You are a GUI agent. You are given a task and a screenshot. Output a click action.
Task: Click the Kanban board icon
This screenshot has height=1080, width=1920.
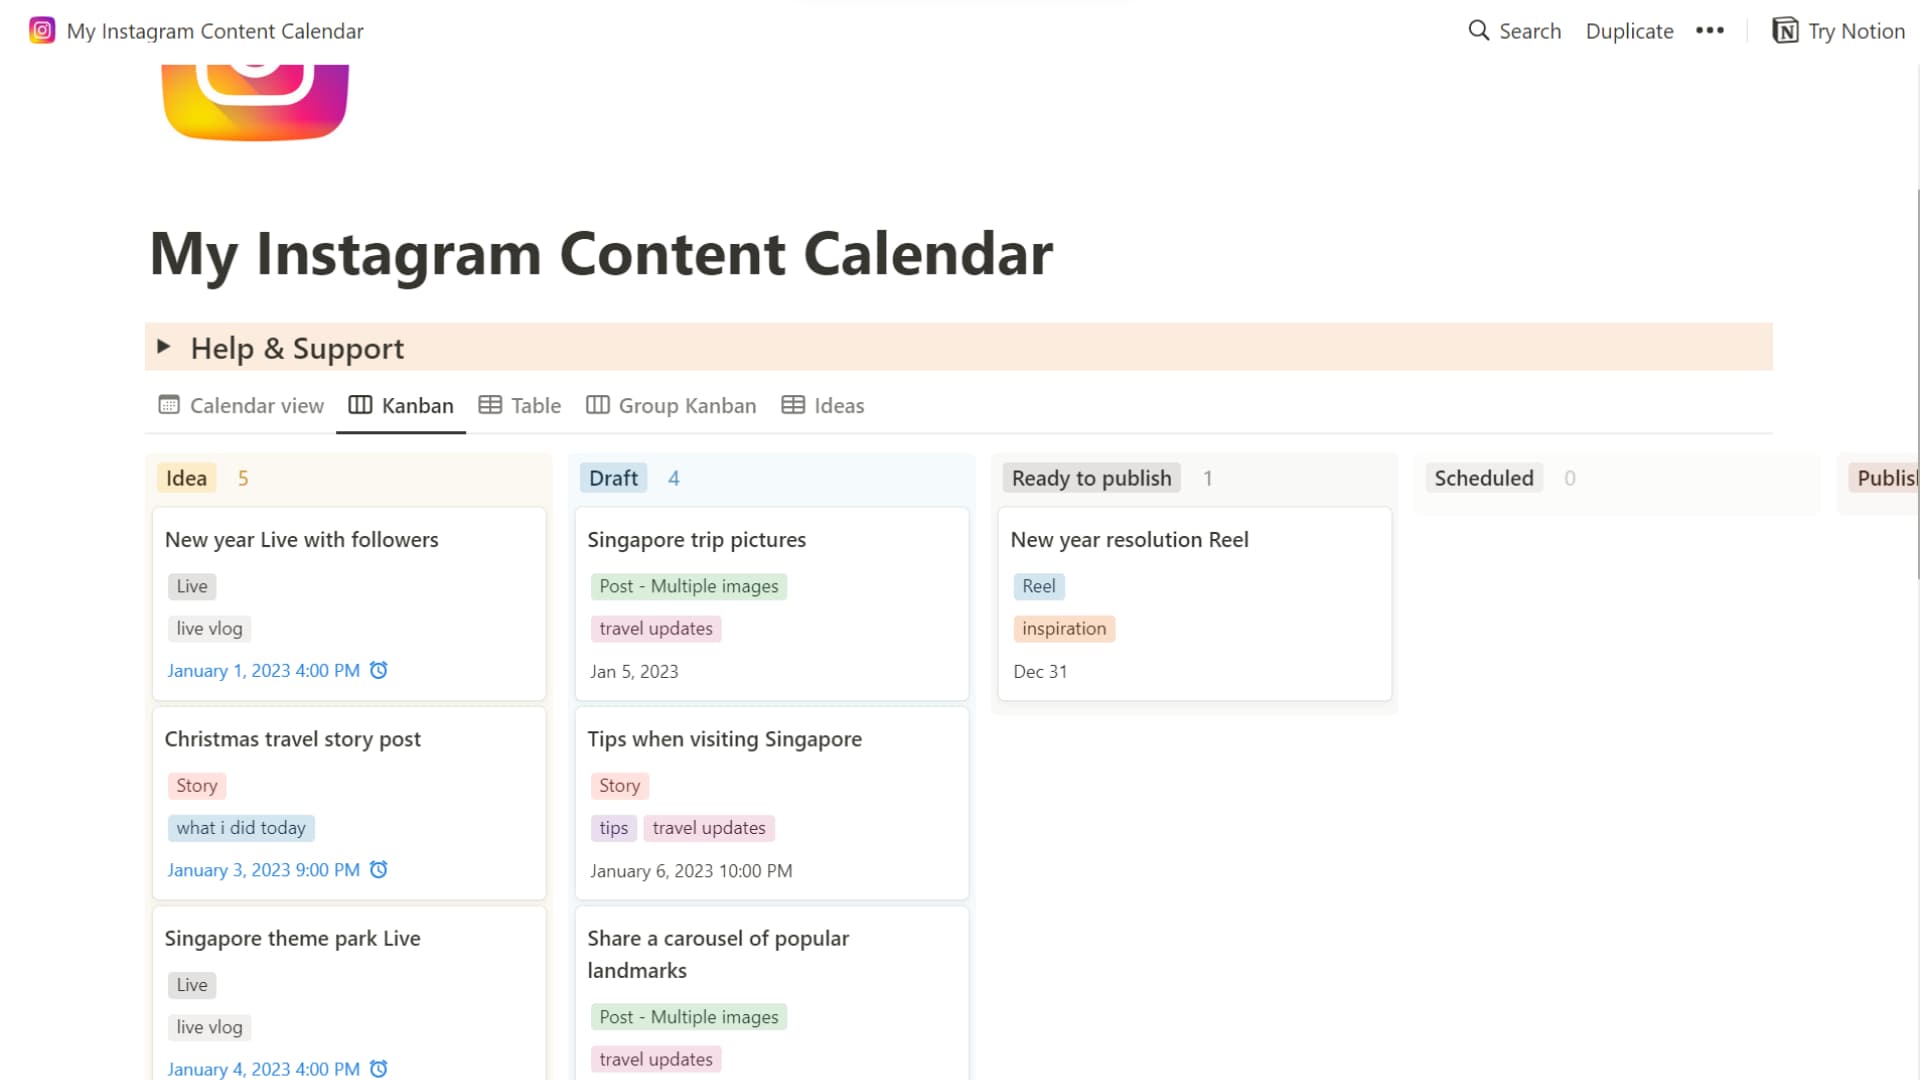pos(359,405)
